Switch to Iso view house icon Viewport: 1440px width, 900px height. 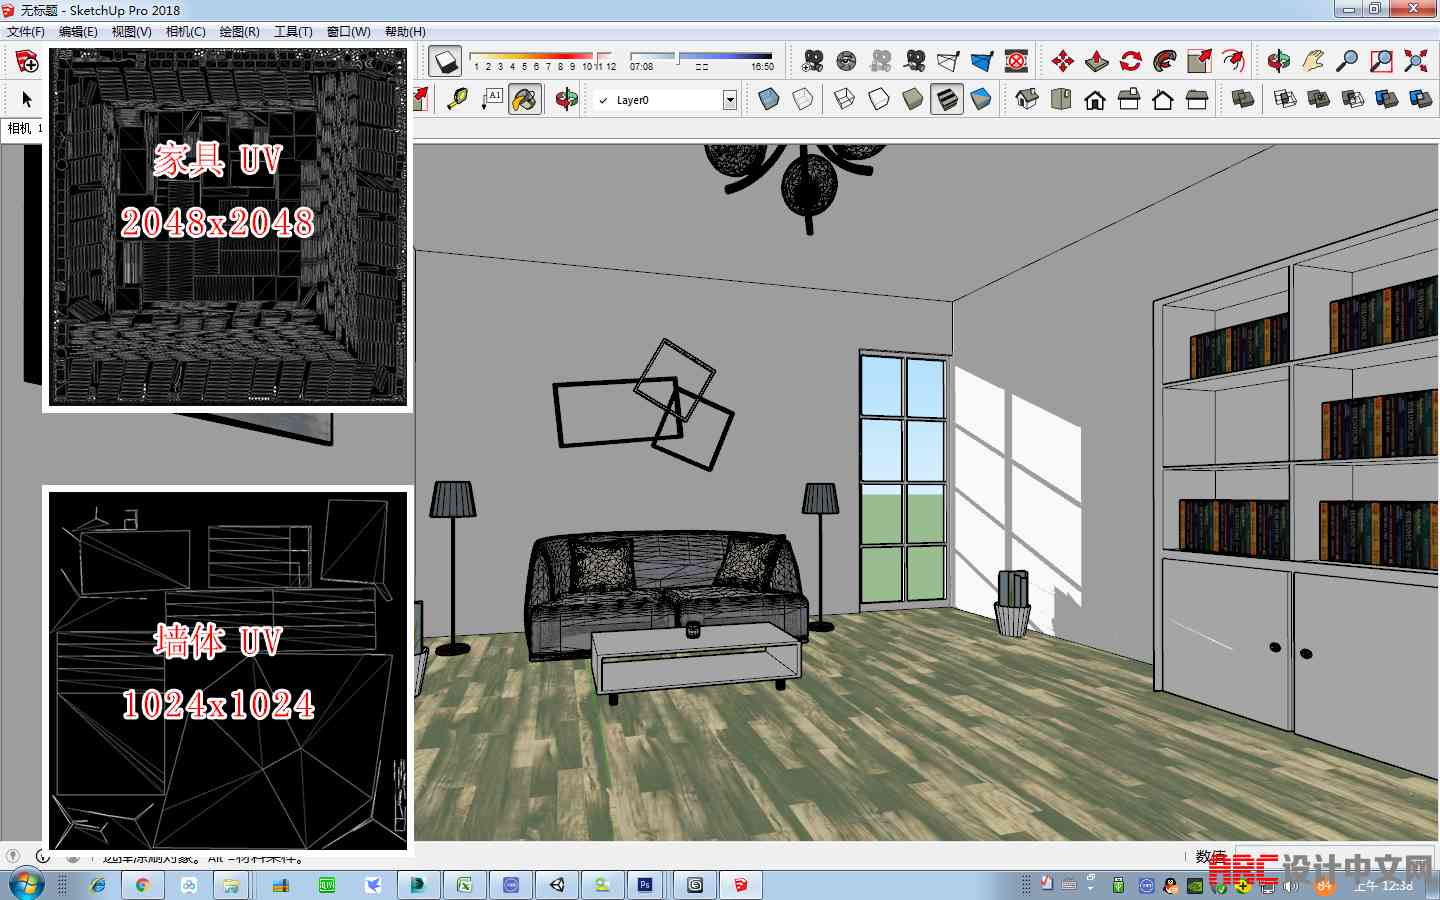click(1027, 99)
